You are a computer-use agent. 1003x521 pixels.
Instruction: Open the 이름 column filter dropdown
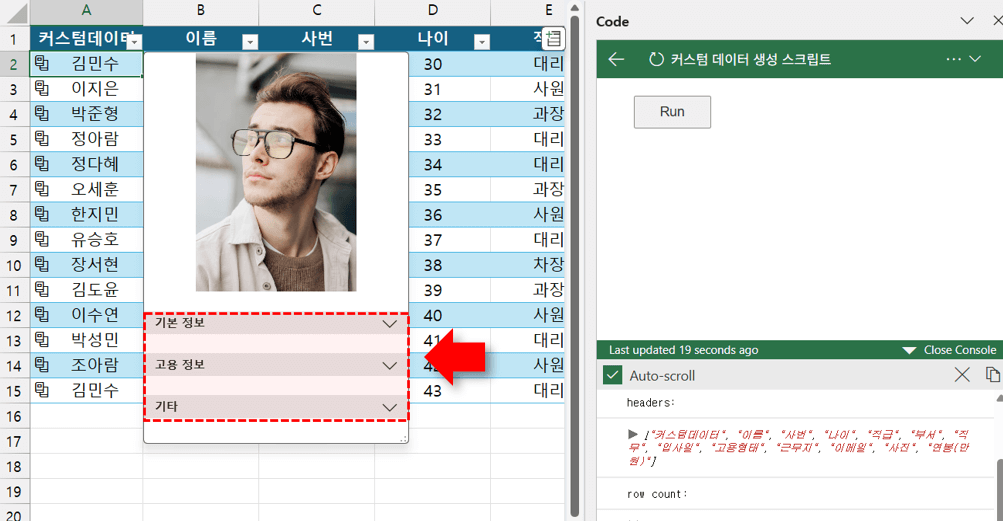[250, 41]
